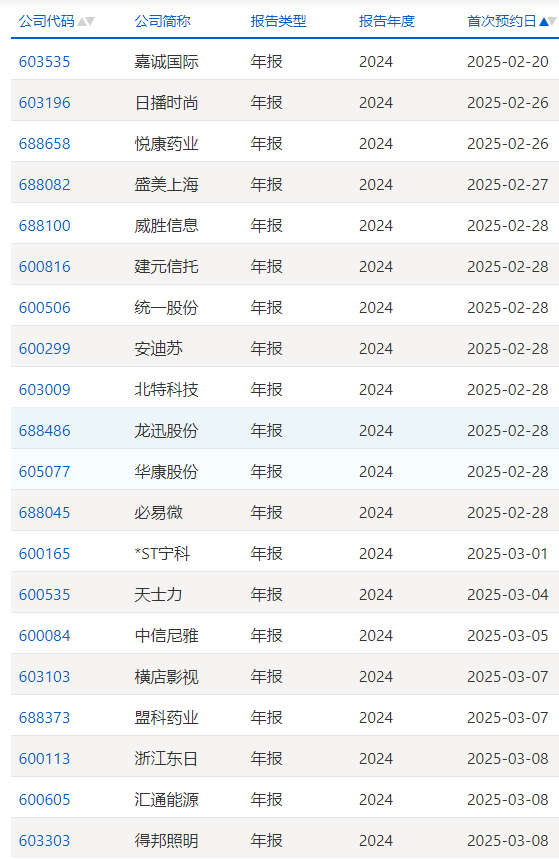559x859 pixels.
Task: Select company name 建元信托
Action: point(167,267)
